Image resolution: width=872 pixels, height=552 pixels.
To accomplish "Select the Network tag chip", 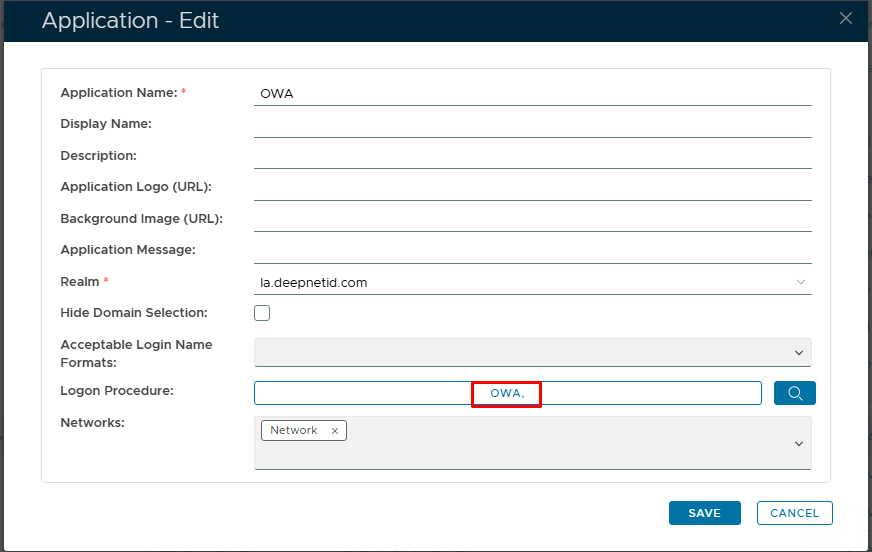I will (x=294, y=431).
